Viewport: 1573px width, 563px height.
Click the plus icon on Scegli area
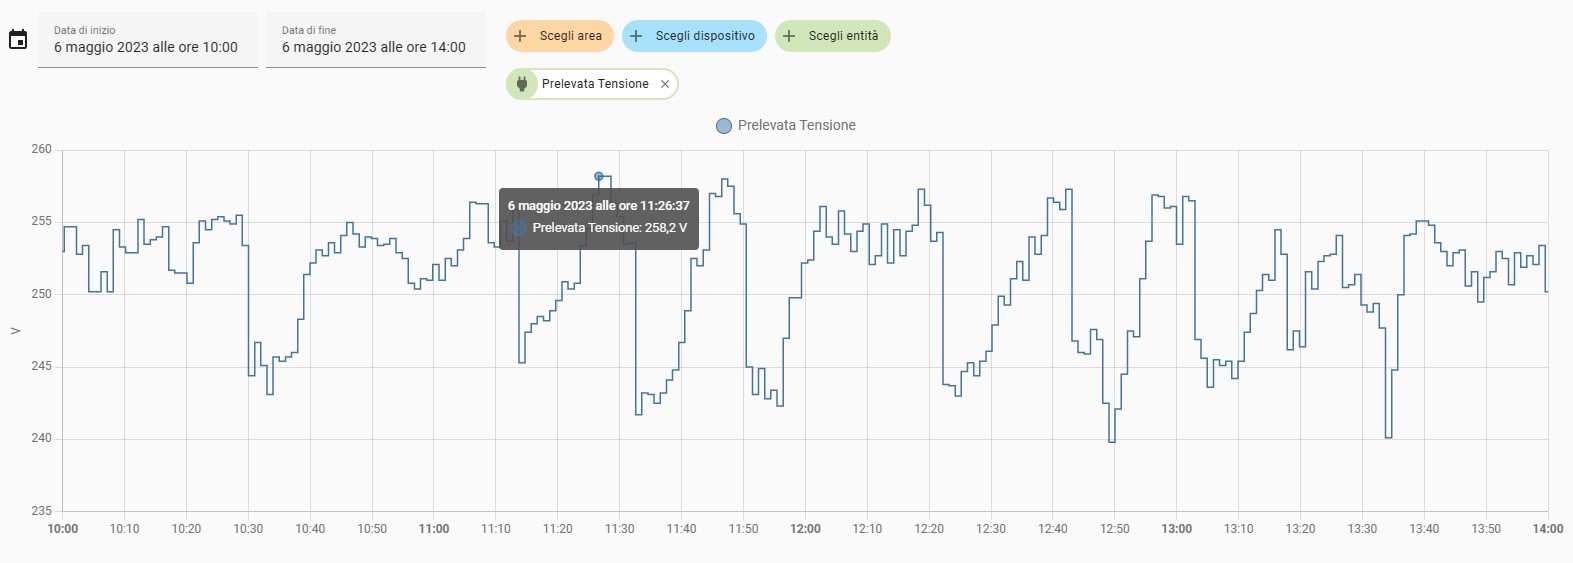[x=520, y=36]
